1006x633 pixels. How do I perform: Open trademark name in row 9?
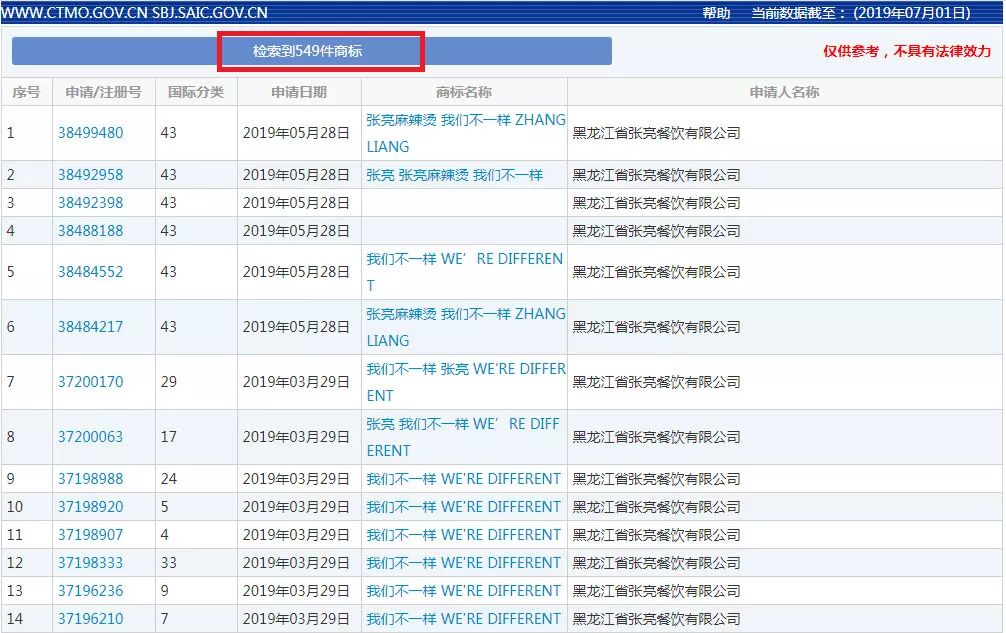463,479
